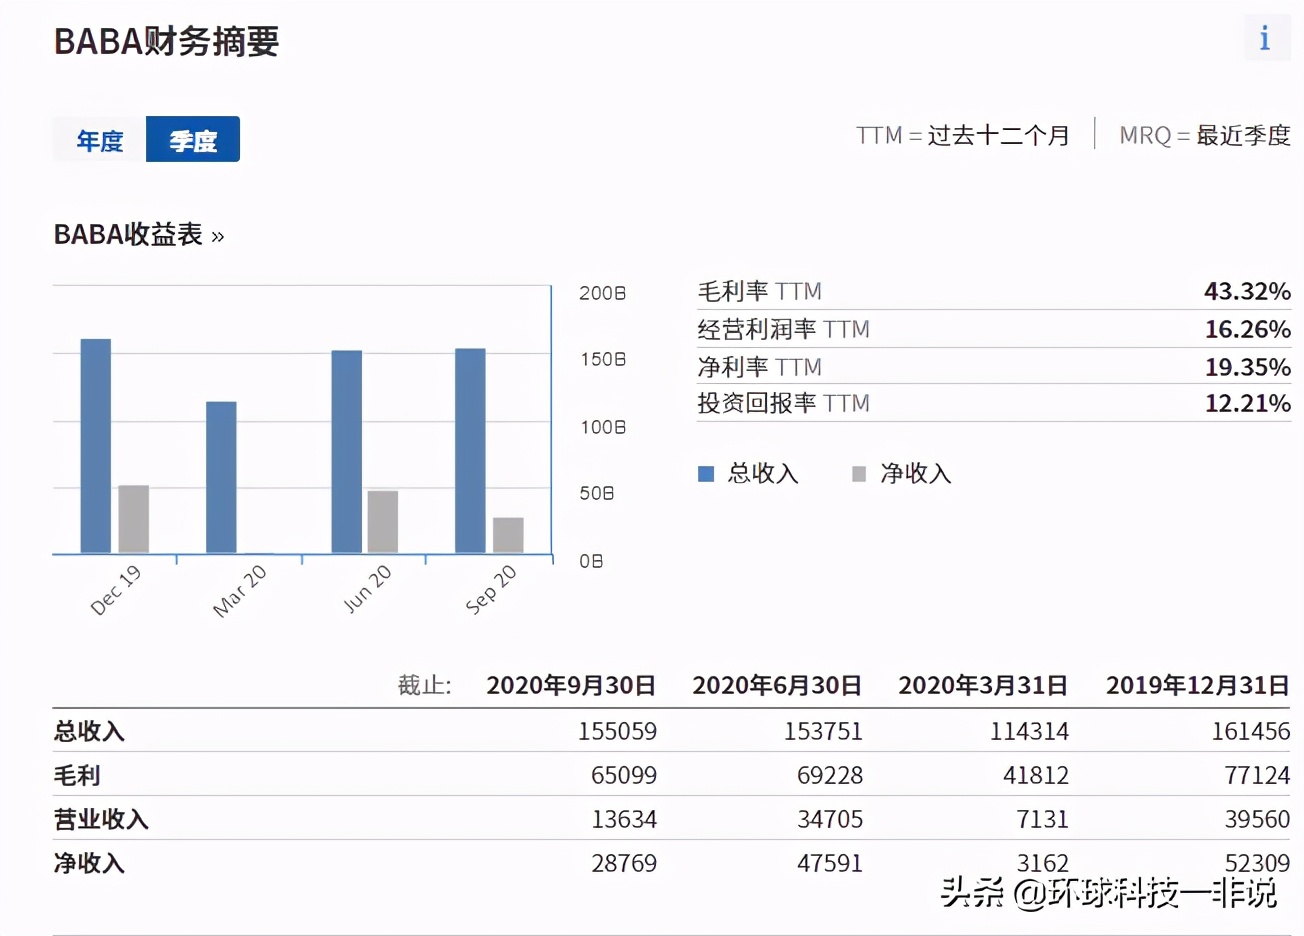Click the 65099 gross profit cell

[624, 775]
